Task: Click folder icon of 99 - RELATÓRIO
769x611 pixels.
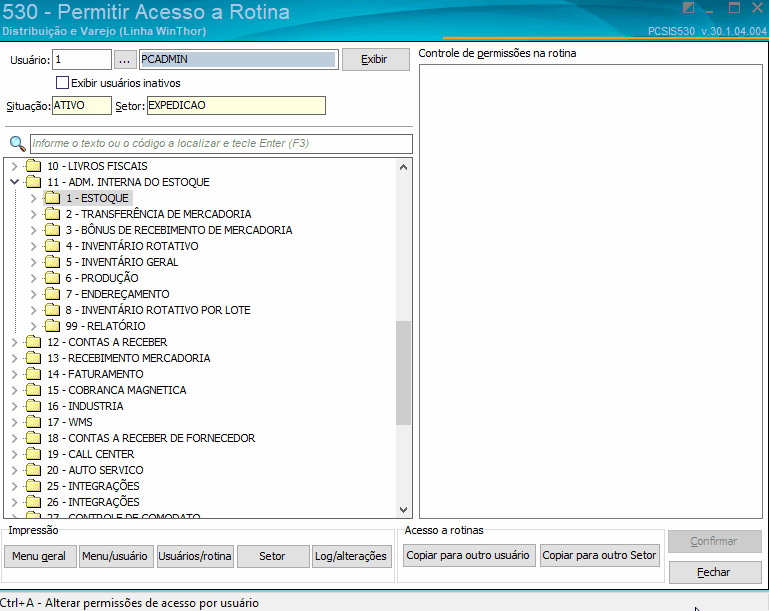Action: click(52, 326)
